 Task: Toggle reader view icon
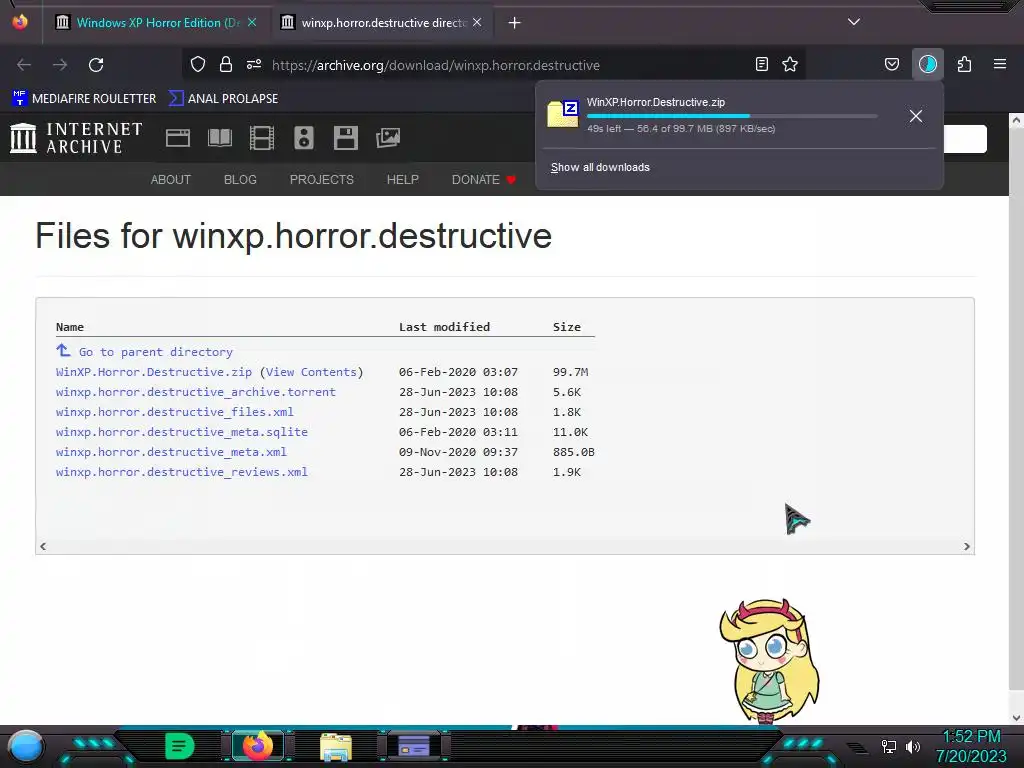click(x=761, y=65)
